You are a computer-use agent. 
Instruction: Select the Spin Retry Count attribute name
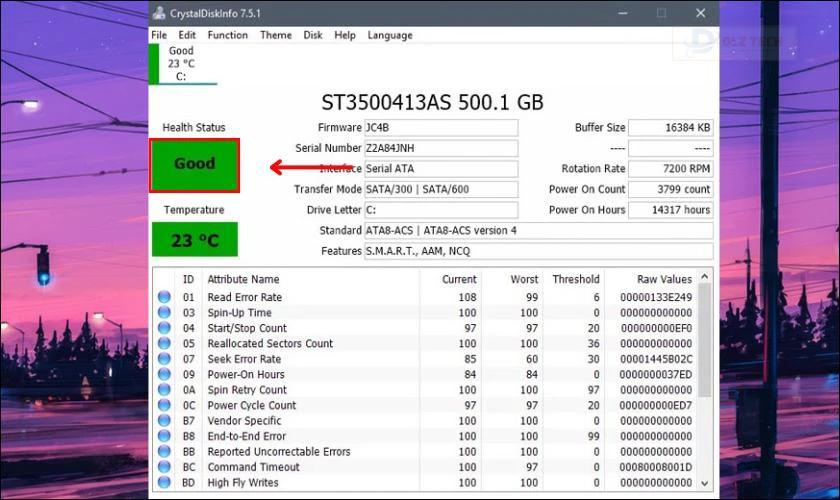(x=247, y=390)
